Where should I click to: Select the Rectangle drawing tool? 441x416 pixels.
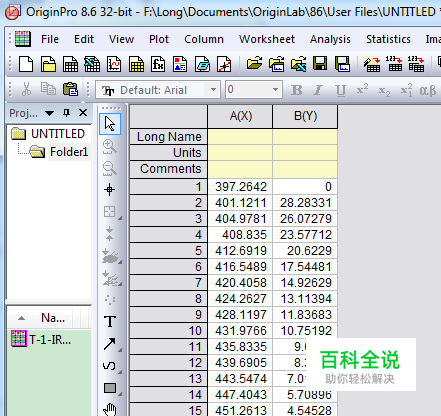110,388
